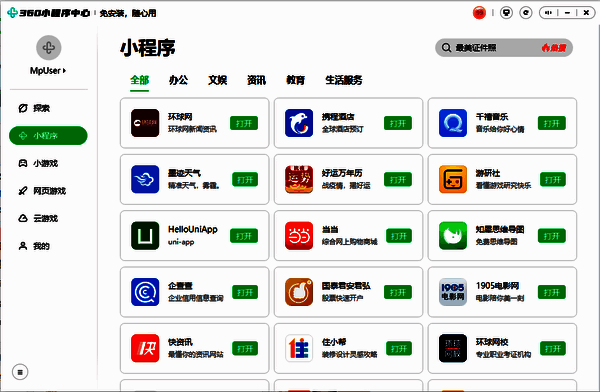The width and height of the screenshot is (600, 392).
Task: Click the title bar icon beside the red badge
Action: point(506,13)
